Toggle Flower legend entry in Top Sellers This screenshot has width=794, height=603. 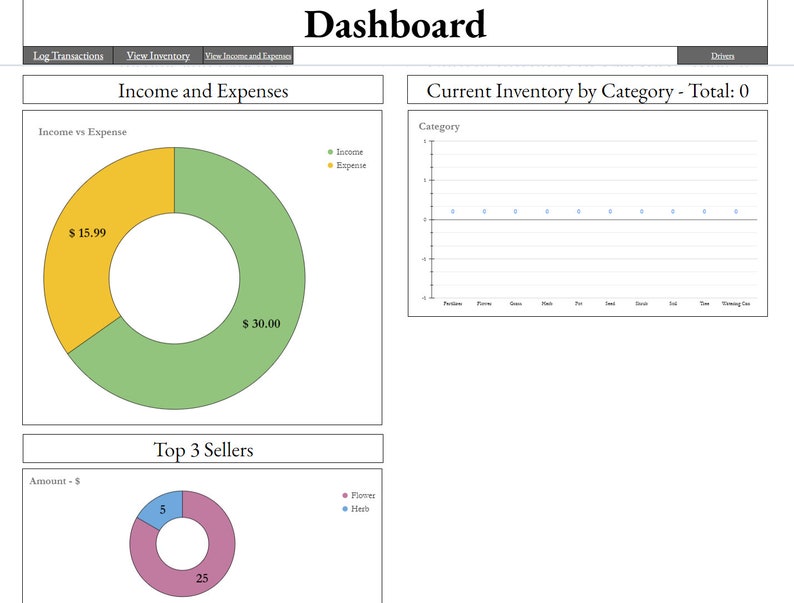(359, 495)
